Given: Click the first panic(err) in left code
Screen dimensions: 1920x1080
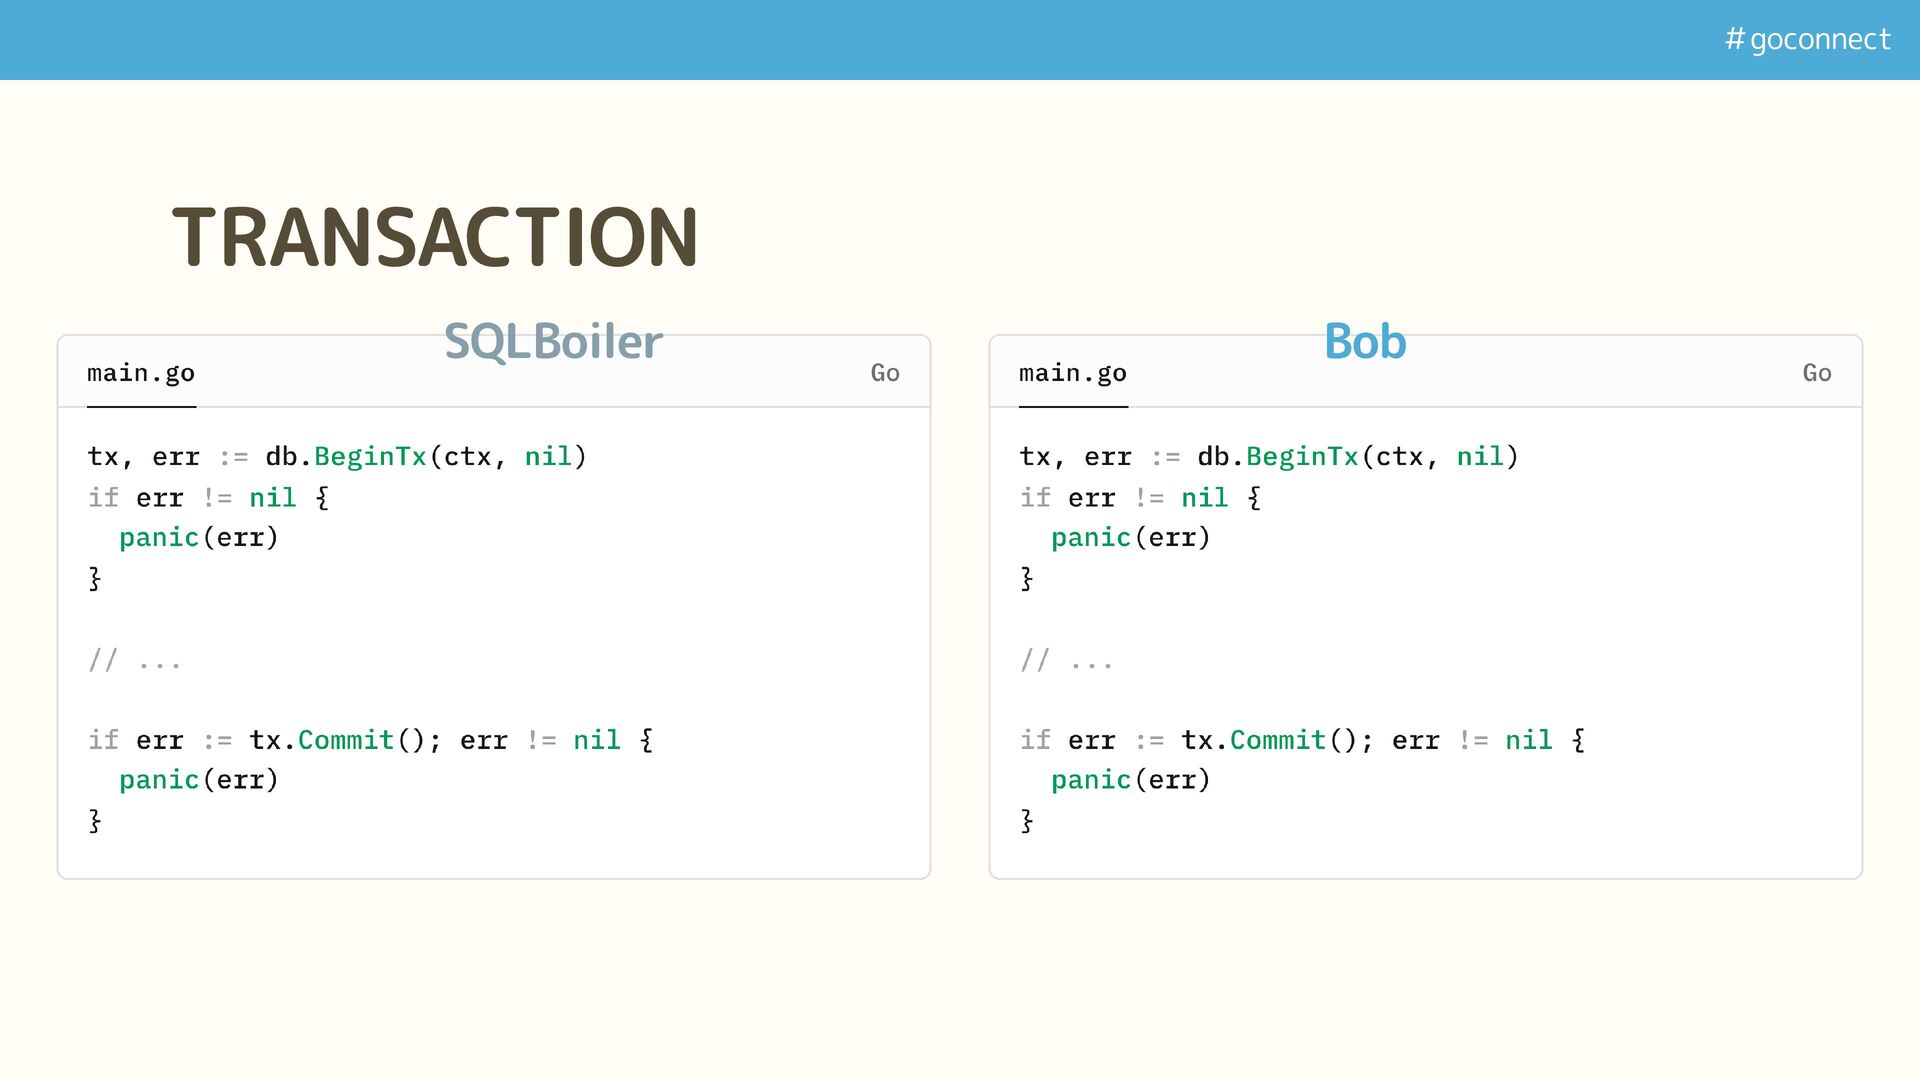Looking at the screenshot, I should pos(199,538).
